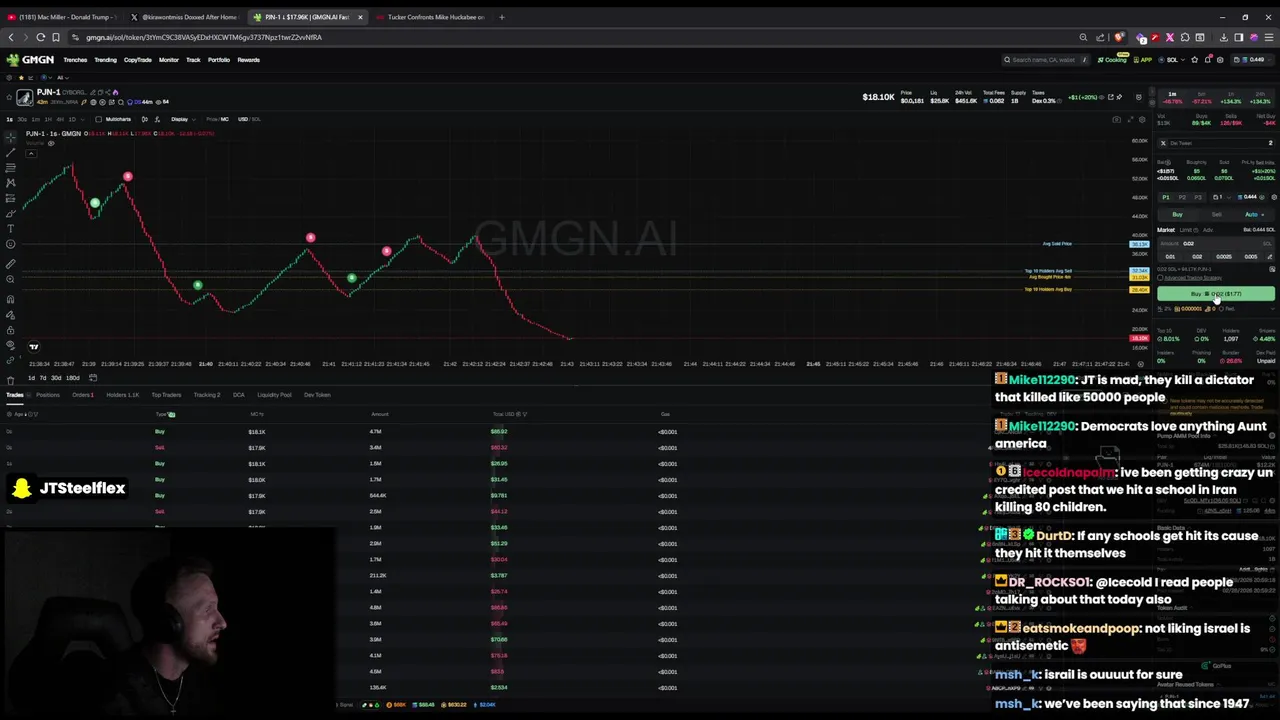The width and height of the screenshot is (1280, 720).
Task: Open the Trending menu
Action: [105, 60]
